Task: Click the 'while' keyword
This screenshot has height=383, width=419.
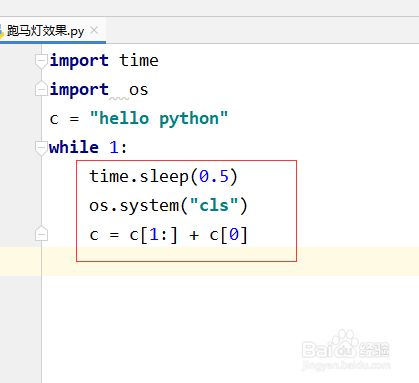Action: pos(74,147)
